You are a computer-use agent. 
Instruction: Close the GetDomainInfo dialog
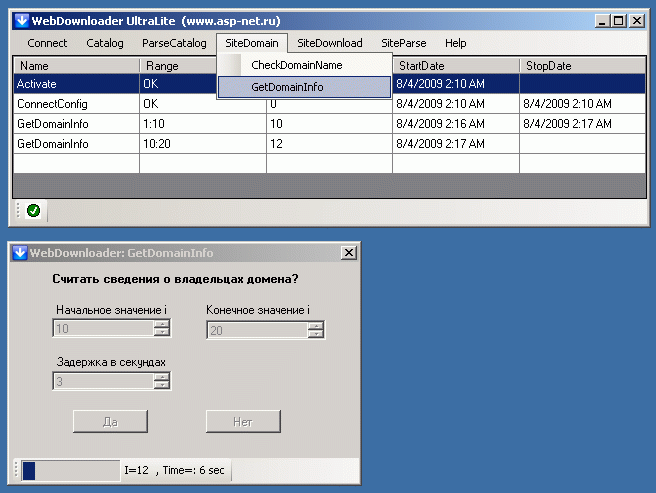pos(349,253)
